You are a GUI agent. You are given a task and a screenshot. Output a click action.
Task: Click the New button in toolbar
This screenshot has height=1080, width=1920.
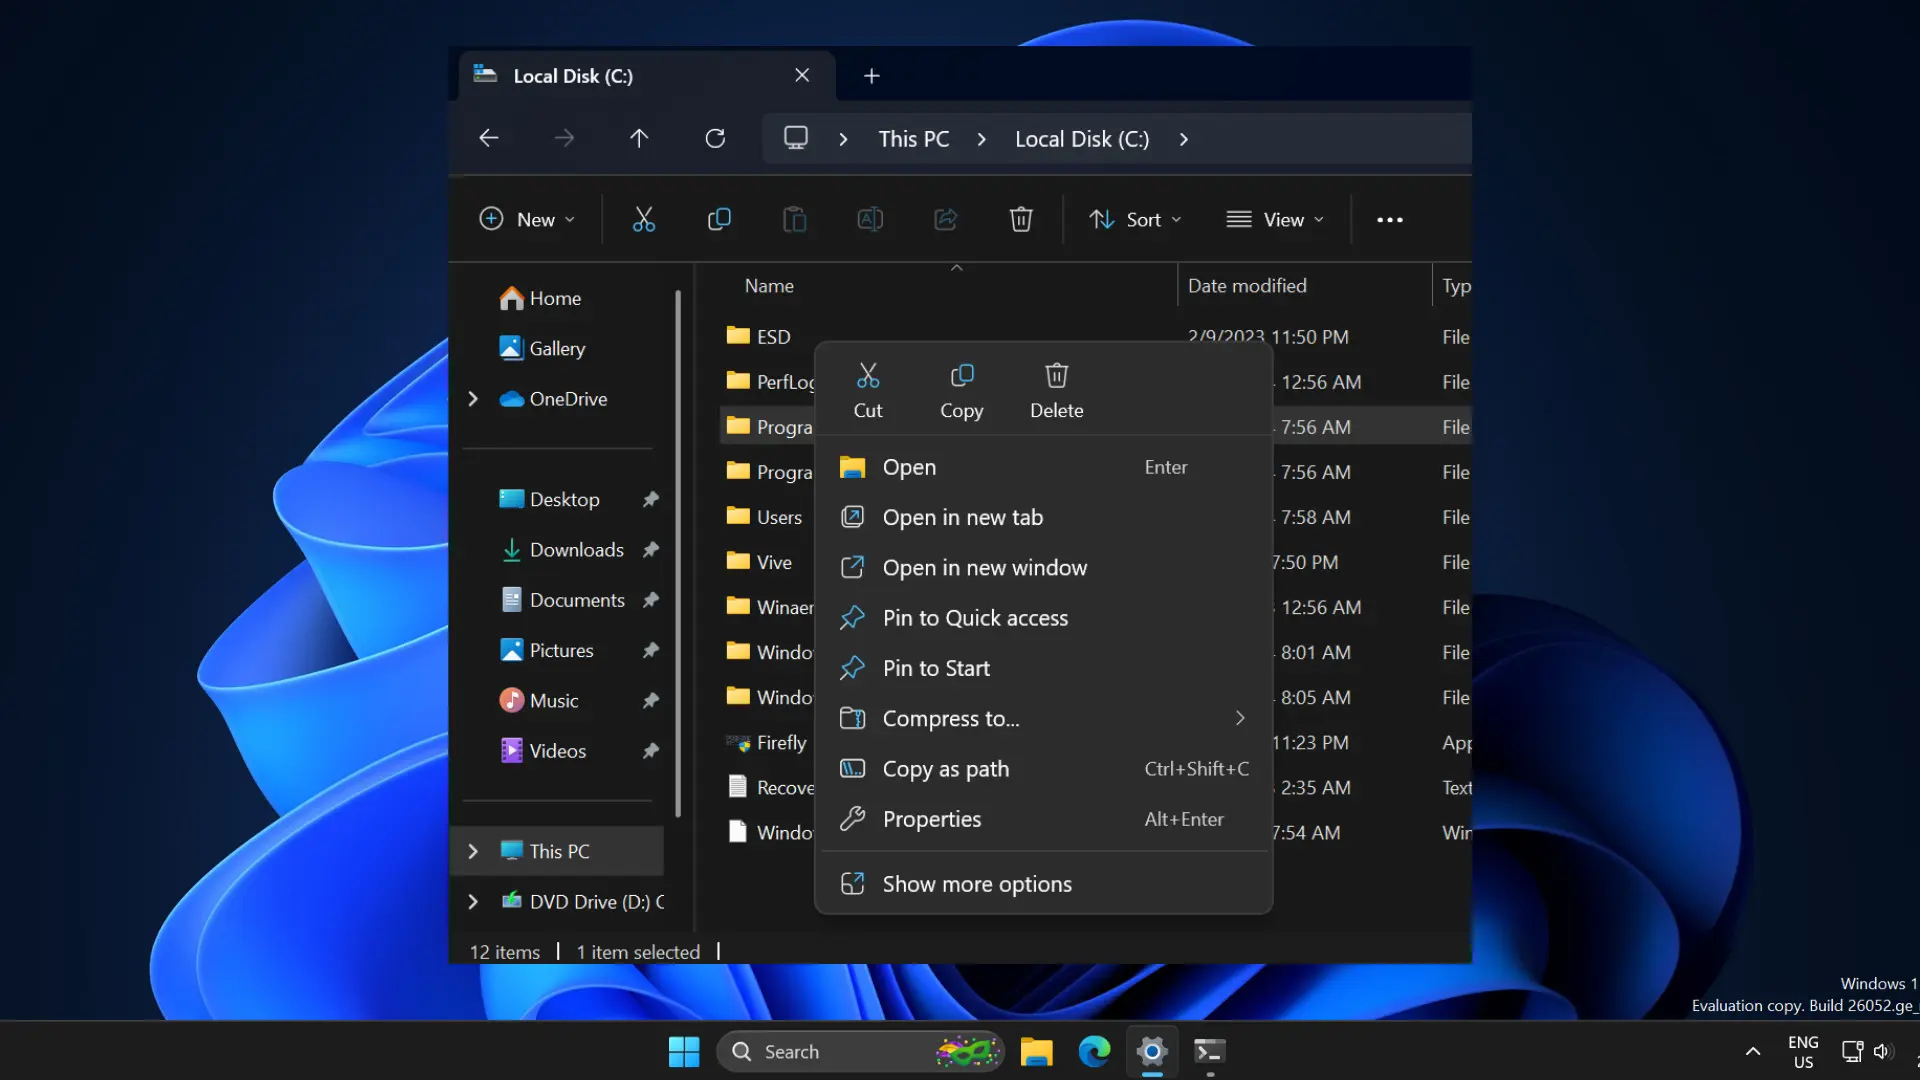click(528, 219)
